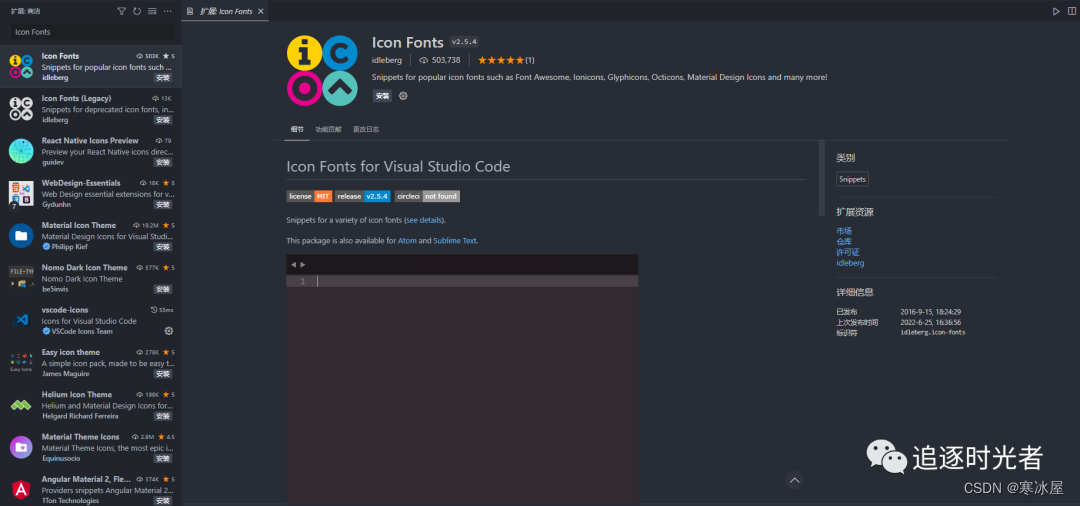Open the Sublime Text package link

(x=455, y=241)
